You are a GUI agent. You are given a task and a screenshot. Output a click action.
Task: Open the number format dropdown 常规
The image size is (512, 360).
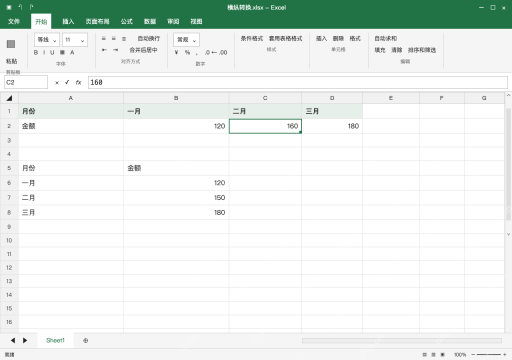click(186, 40)
